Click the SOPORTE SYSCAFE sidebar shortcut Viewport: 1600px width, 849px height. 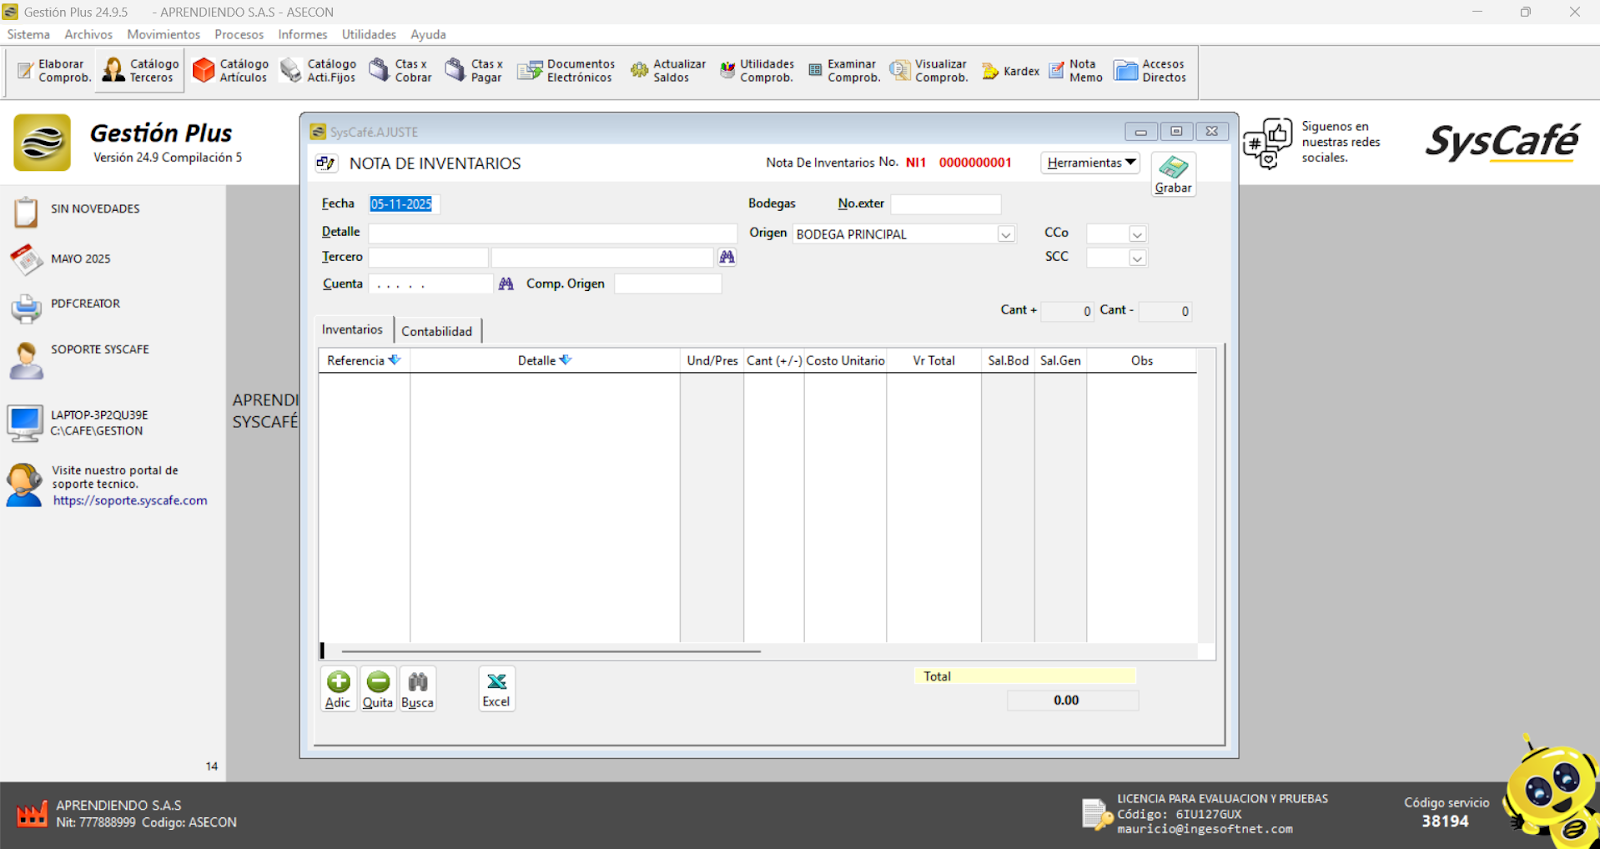tap(99, 350)
